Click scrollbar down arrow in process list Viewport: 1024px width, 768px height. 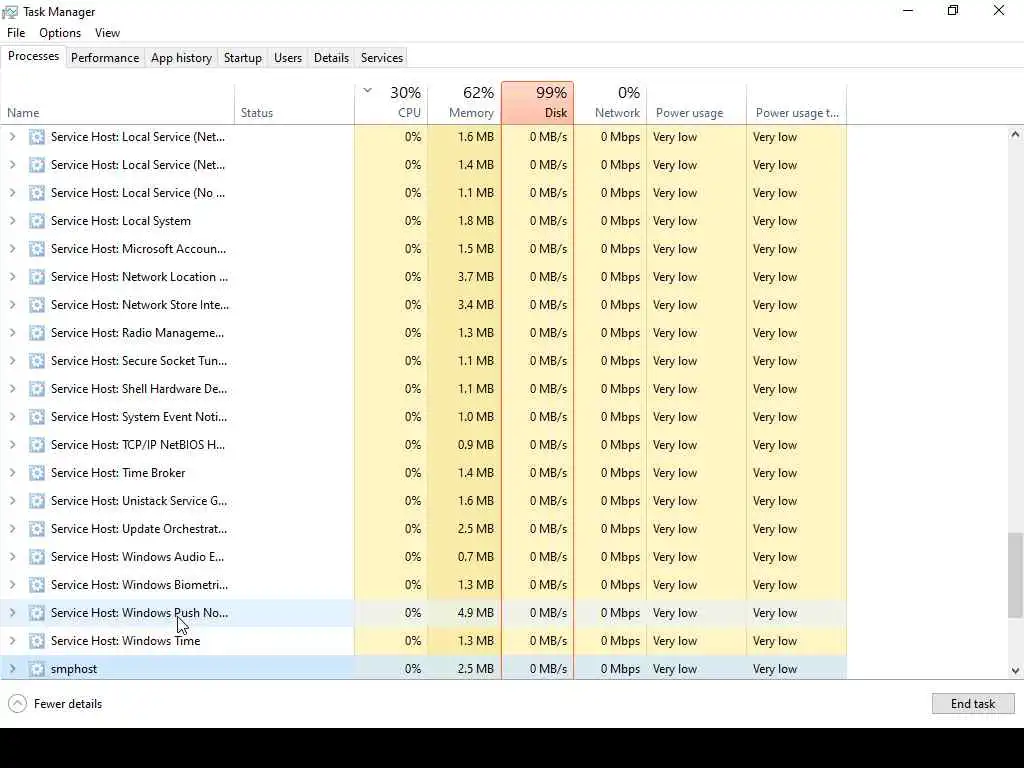pyautogui.click(x=1015, y=670)
